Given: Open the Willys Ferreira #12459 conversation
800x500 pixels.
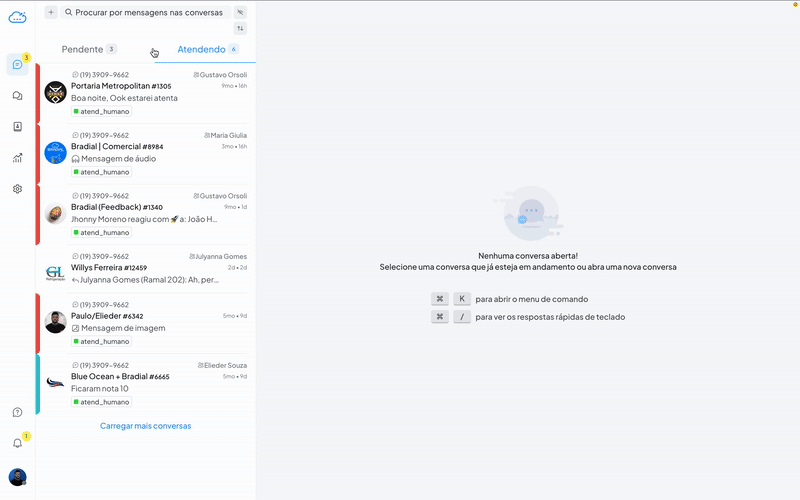Looking at the screenshot, I should pyautogui.click(x=150, y=268).
